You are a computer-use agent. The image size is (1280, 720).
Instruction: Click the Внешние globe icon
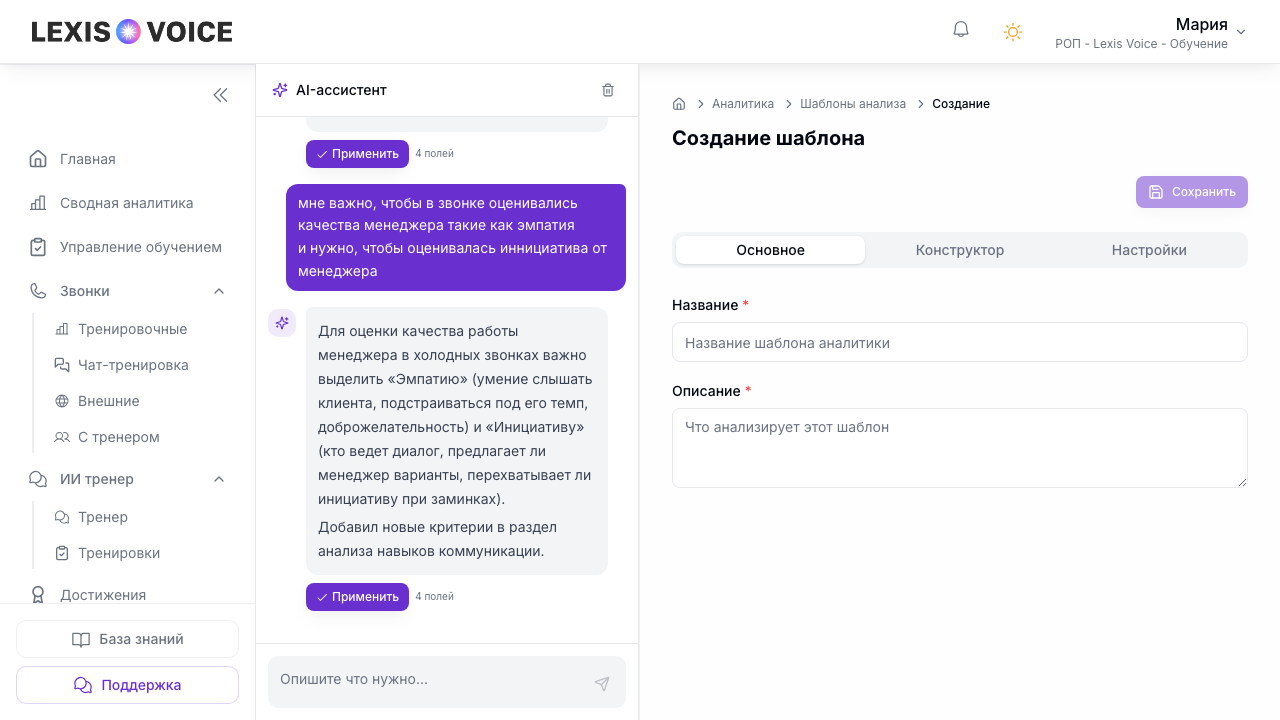pos(62,401)
